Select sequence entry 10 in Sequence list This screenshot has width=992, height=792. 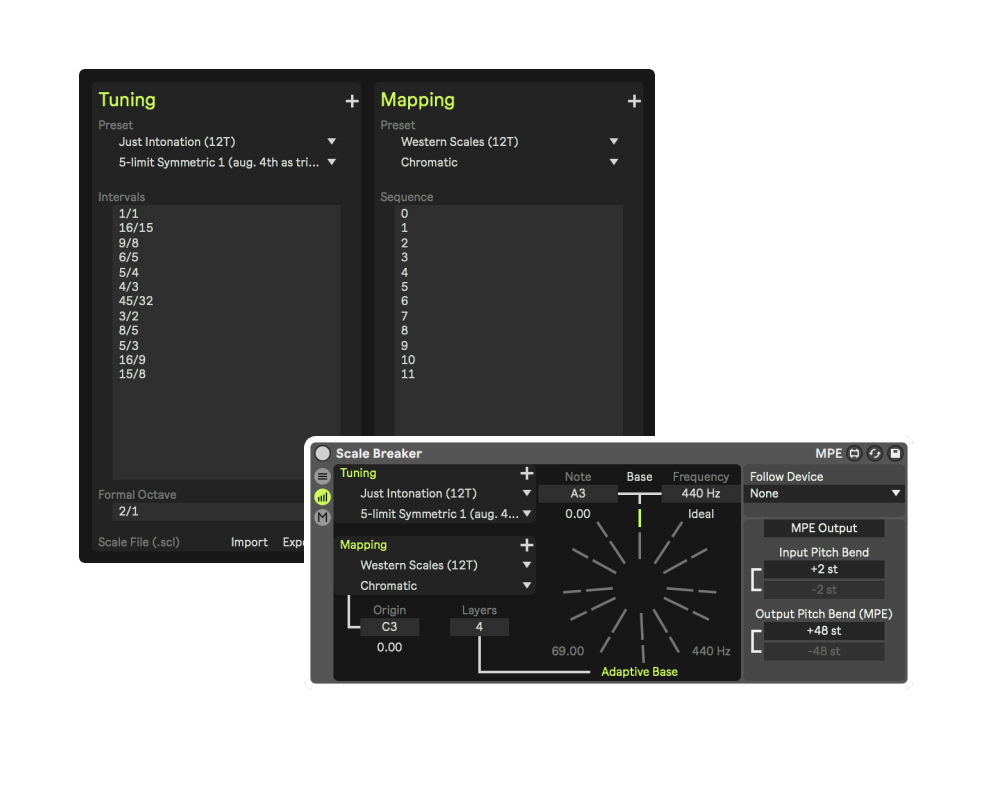pos(408,360)
